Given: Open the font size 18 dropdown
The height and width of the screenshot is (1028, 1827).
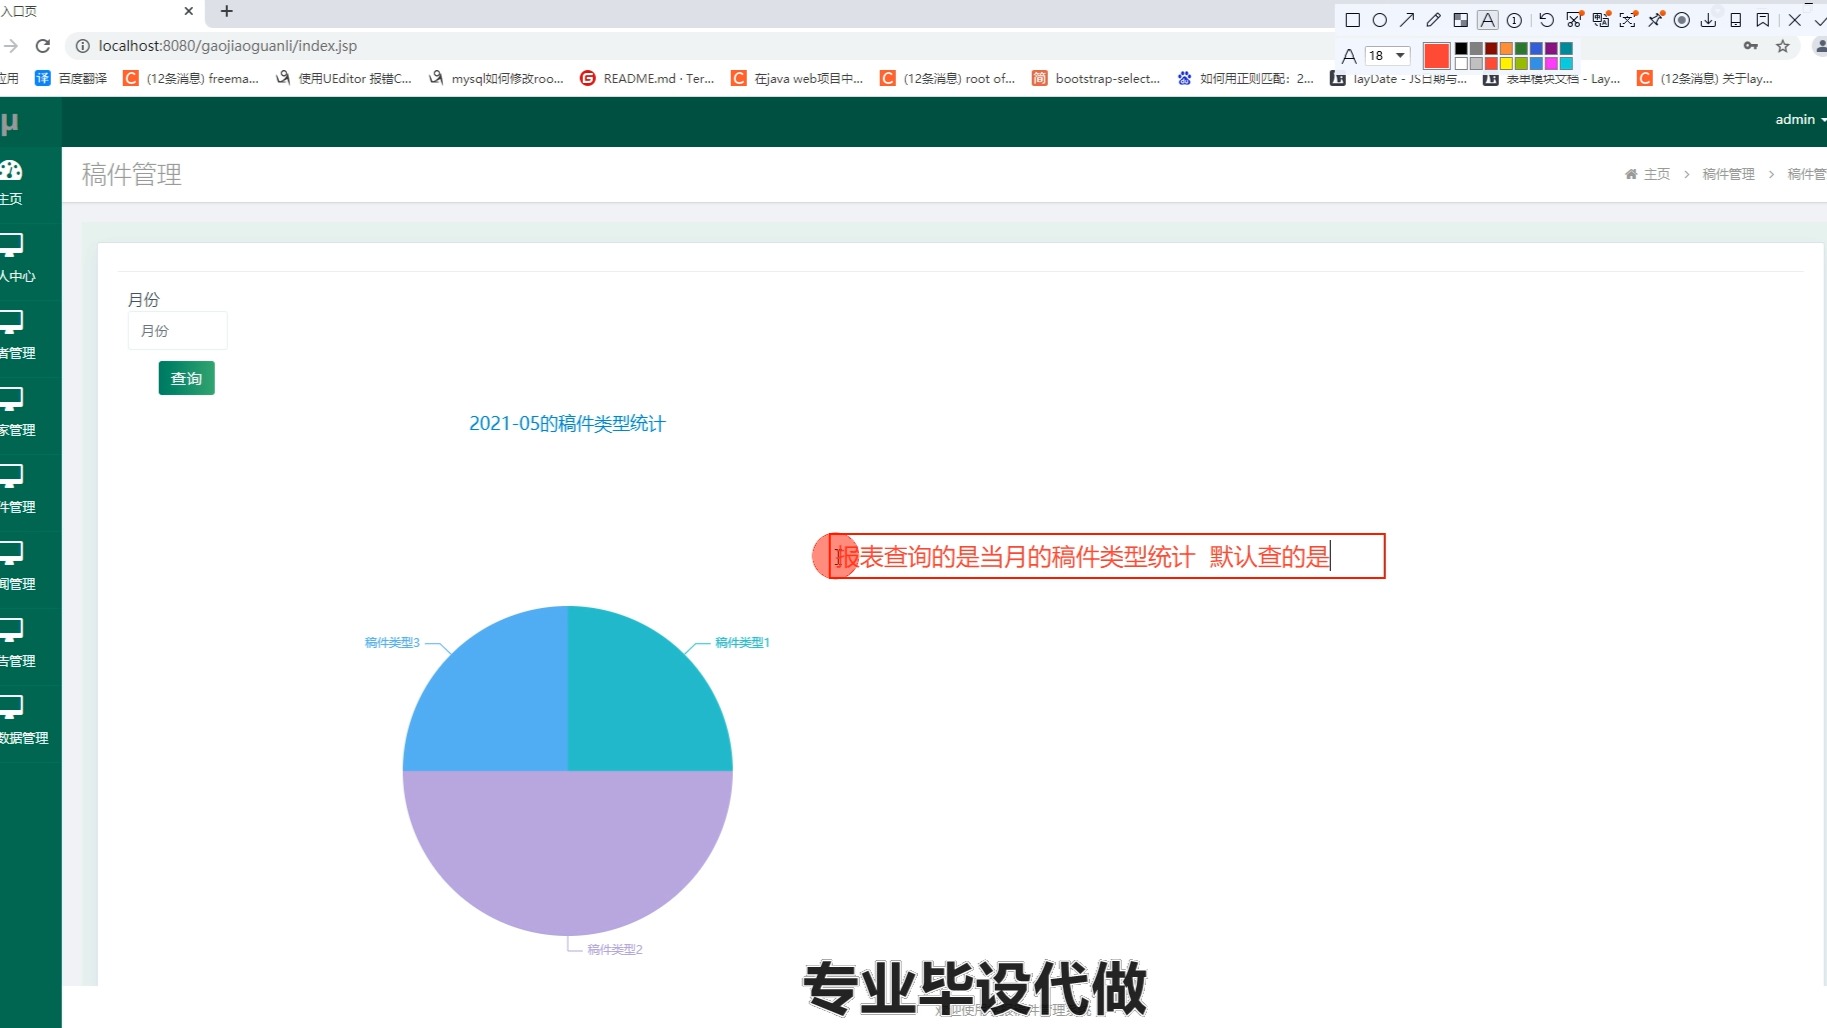Looking at the screenshot, I should (x=1388, y=55).
